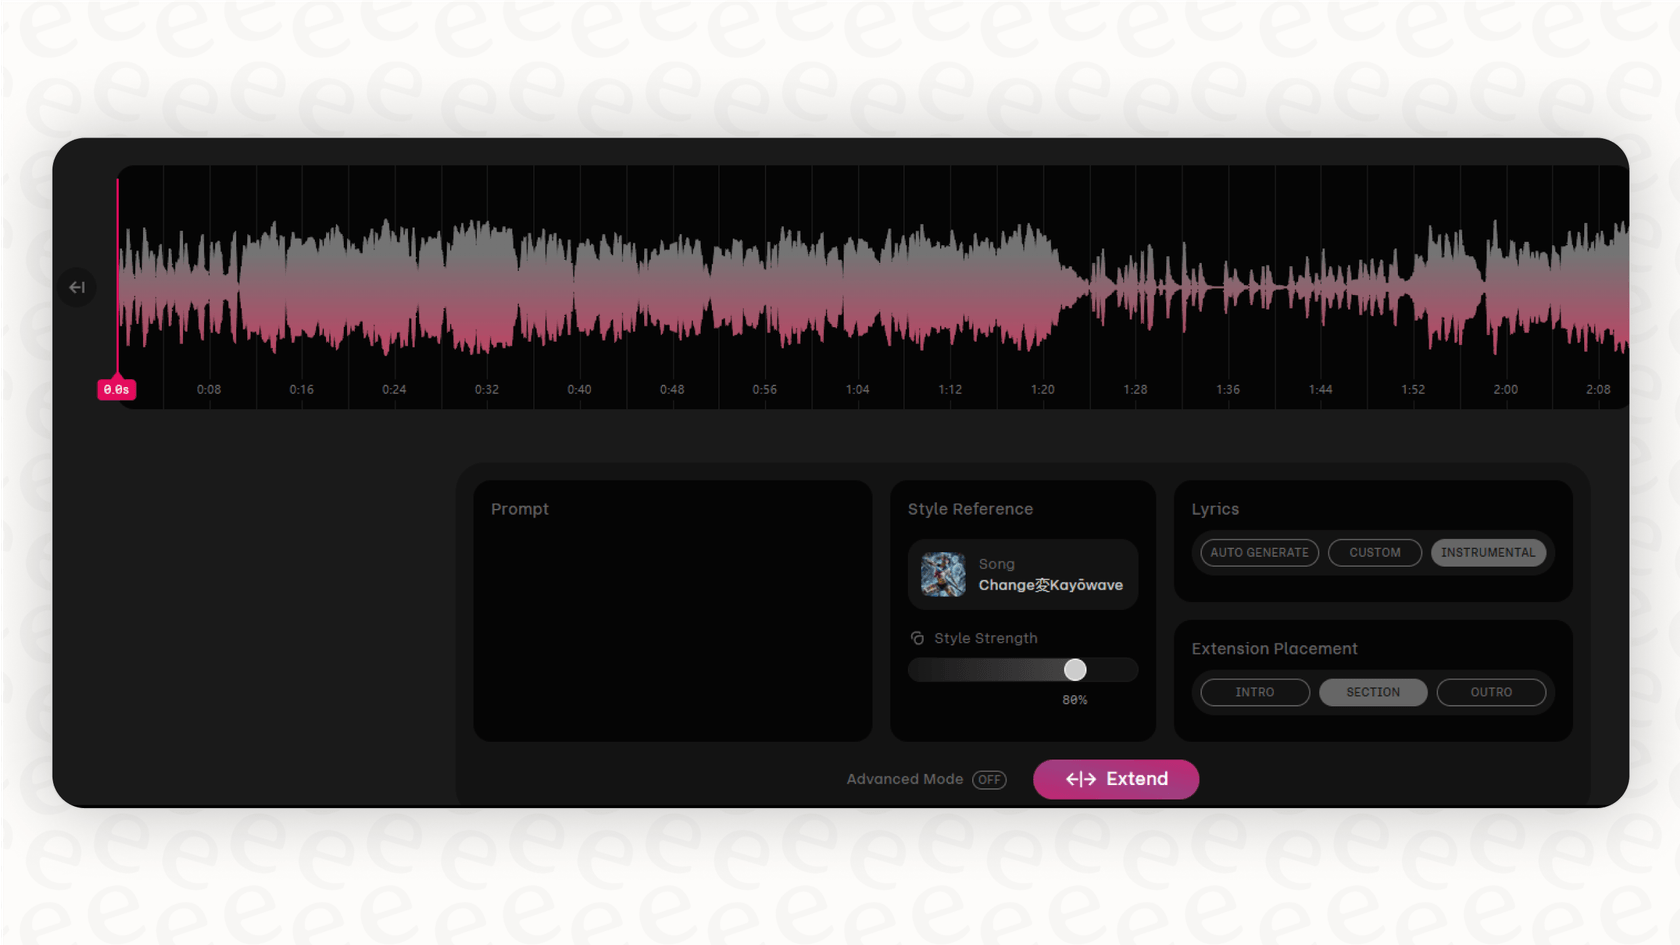
Task: Click the Style Strength slider handle
Action: [x=1074, y=670]
